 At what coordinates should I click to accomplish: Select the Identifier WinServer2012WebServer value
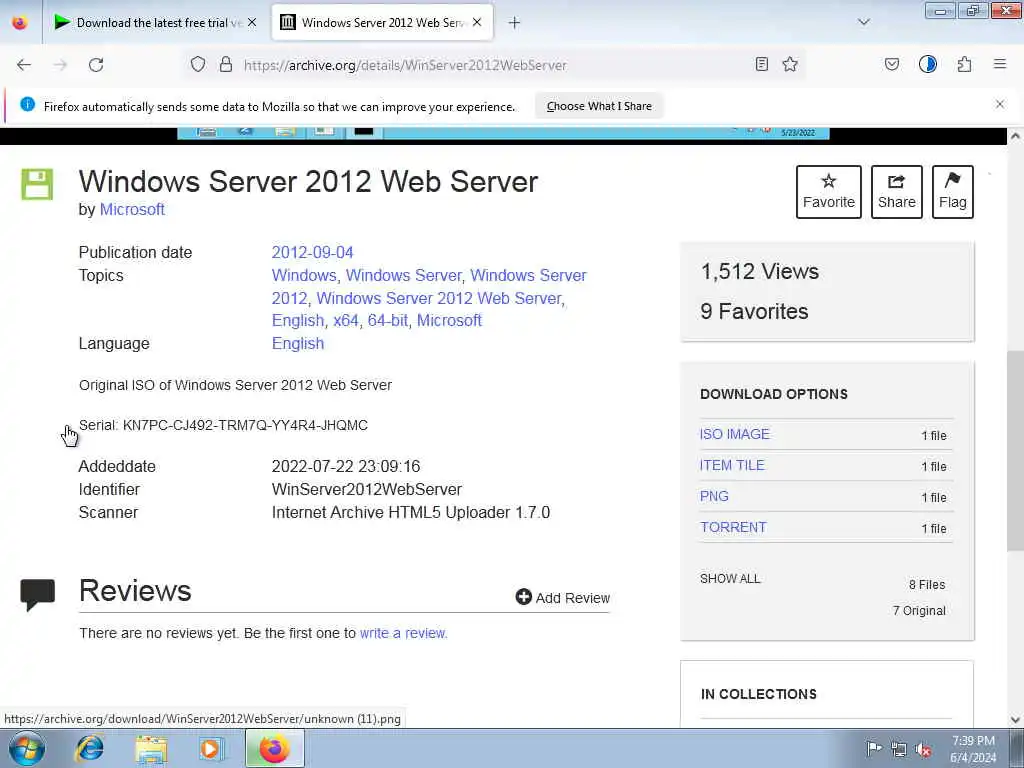pyautogui.click(x=366, y=489)
